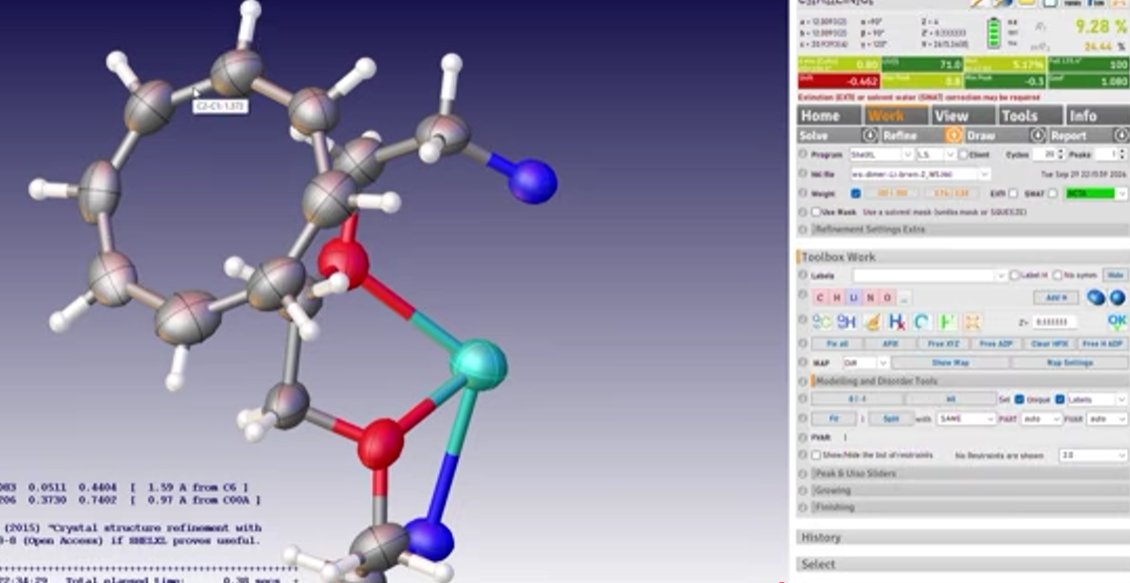Click the cyan circular arrow icon

[x=922, y=321]
